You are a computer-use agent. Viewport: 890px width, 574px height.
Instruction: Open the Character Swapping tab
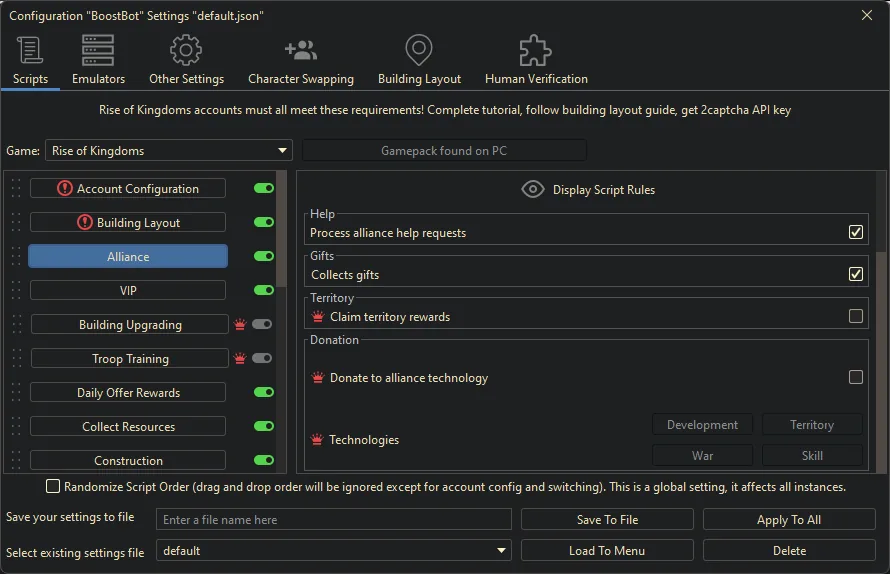[301, 60]
